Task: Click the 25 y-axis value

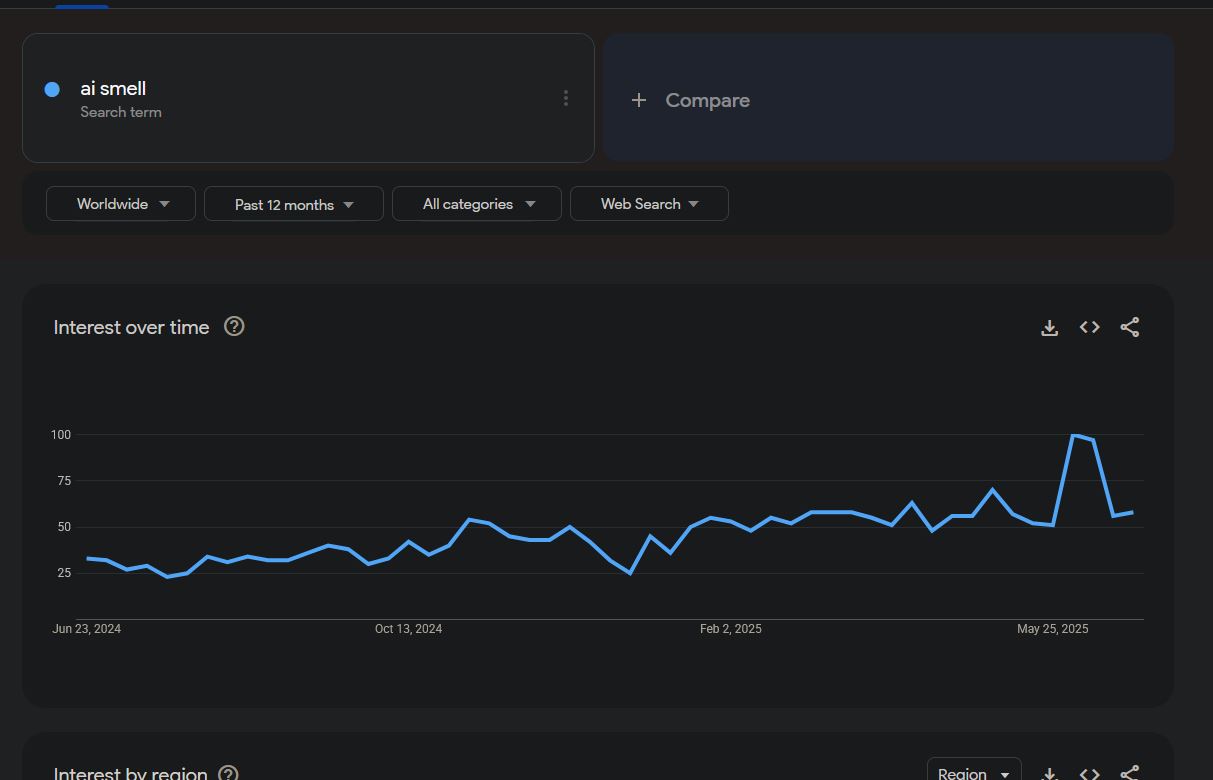Action: (x=64, y=573)
